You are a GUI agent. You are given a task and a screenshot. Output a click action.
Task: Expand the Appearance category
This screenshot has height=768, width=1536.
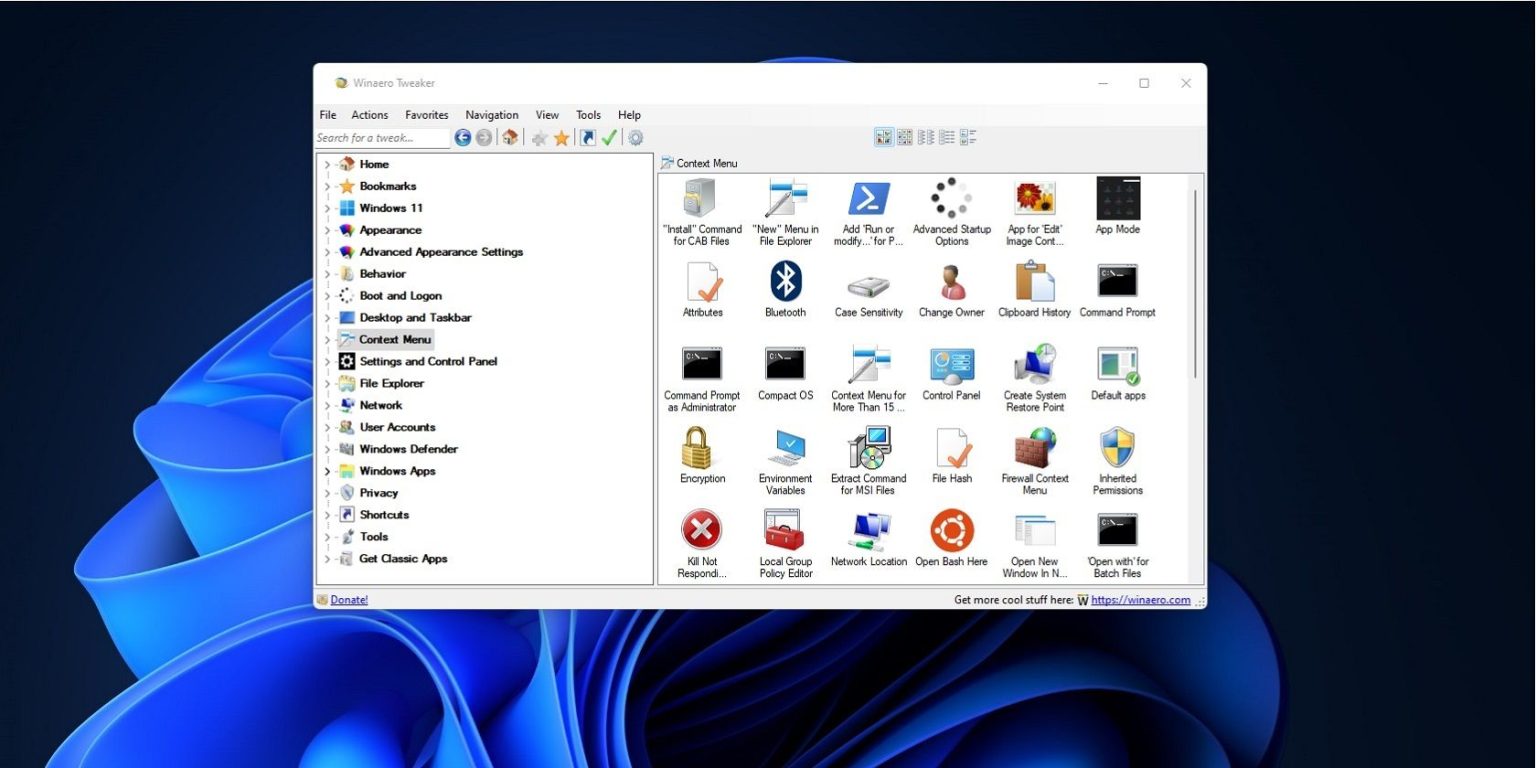327,230
